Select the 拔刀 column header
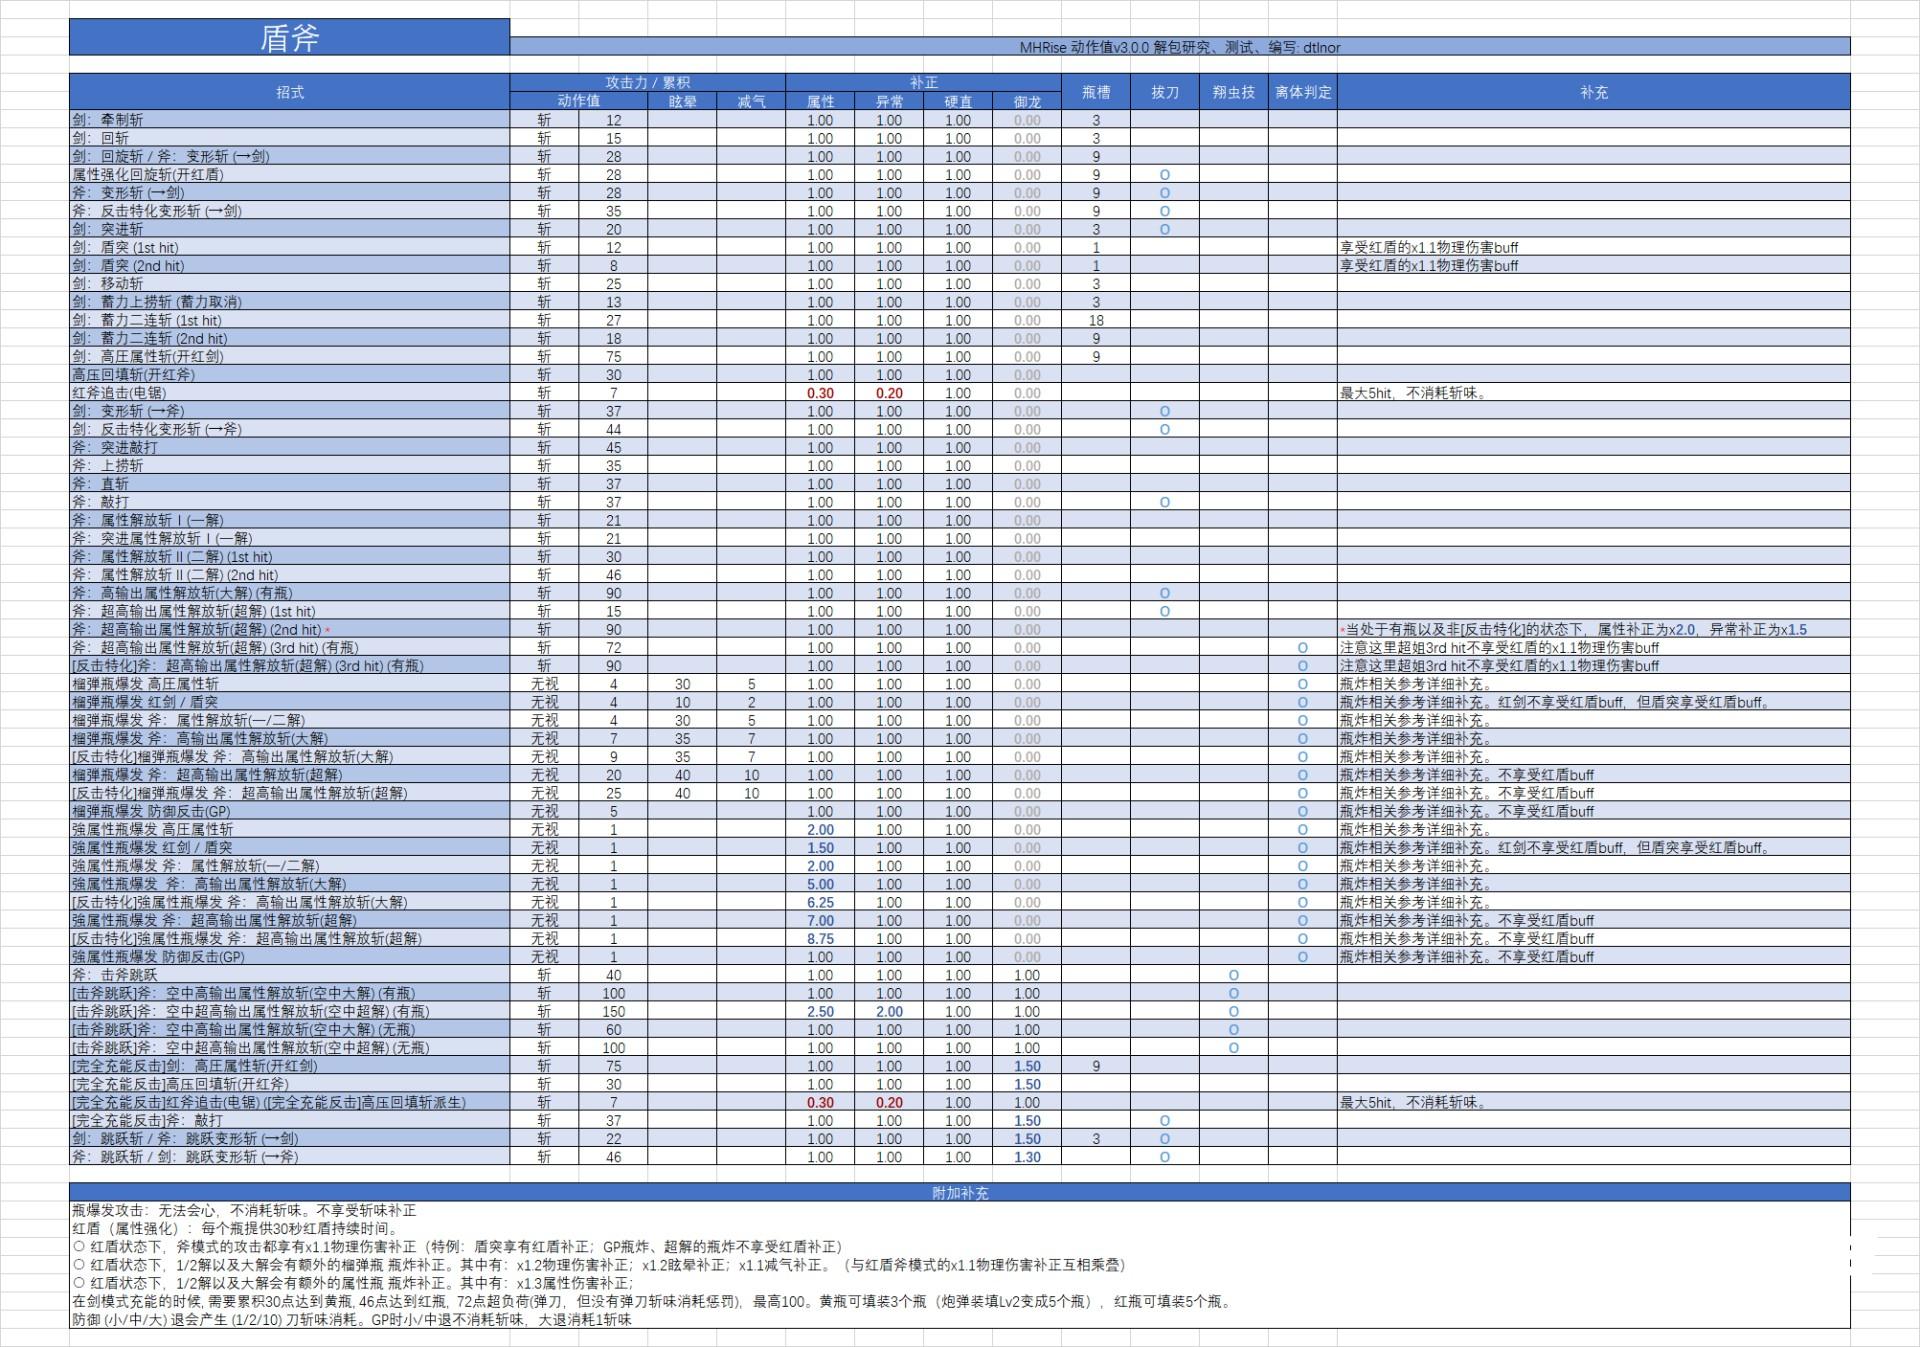The width and height of the screenshot is (1920, 1347). click(x=1164, y=92)
